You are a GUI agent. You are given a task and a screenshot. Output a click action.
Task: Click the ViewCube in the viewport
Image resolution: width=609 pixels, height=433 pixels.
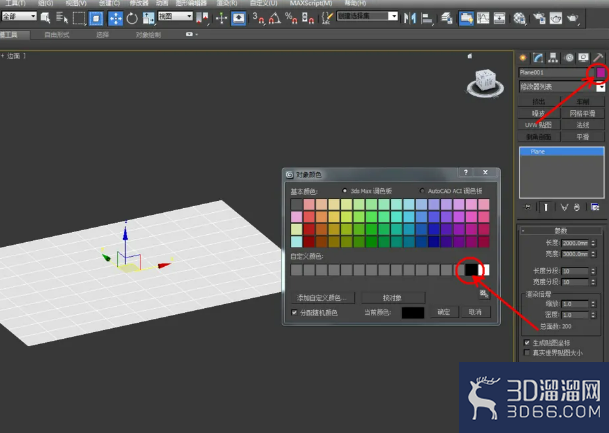click(x=485, y=82)
